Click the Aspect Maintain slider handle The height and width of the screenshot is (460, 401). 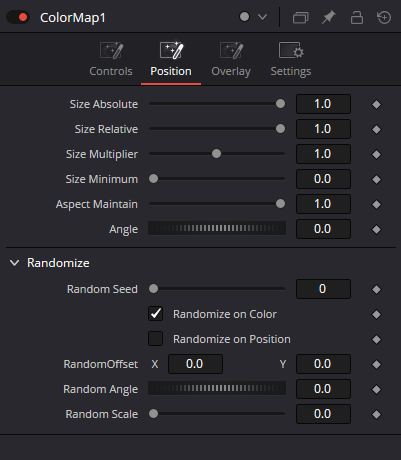point(281,204)
